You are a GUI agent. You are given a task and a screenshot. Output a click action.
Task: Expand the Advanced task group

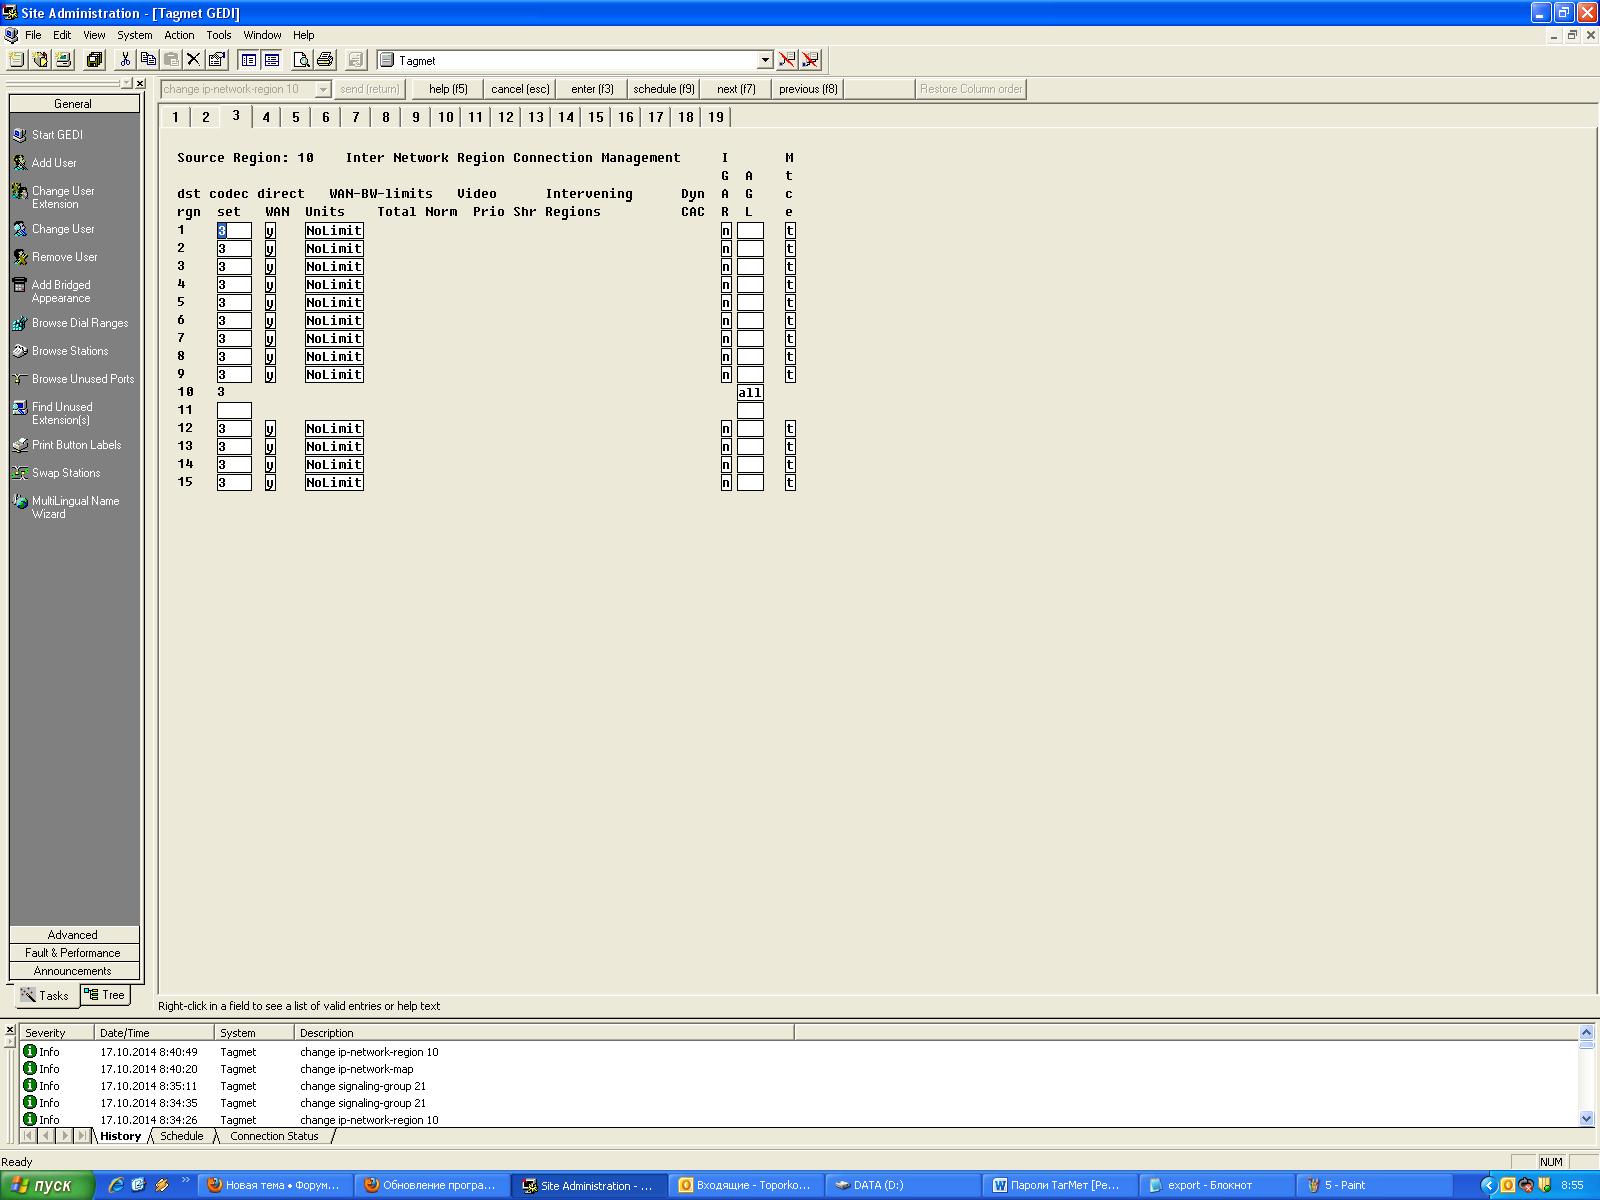click(74, 935)
